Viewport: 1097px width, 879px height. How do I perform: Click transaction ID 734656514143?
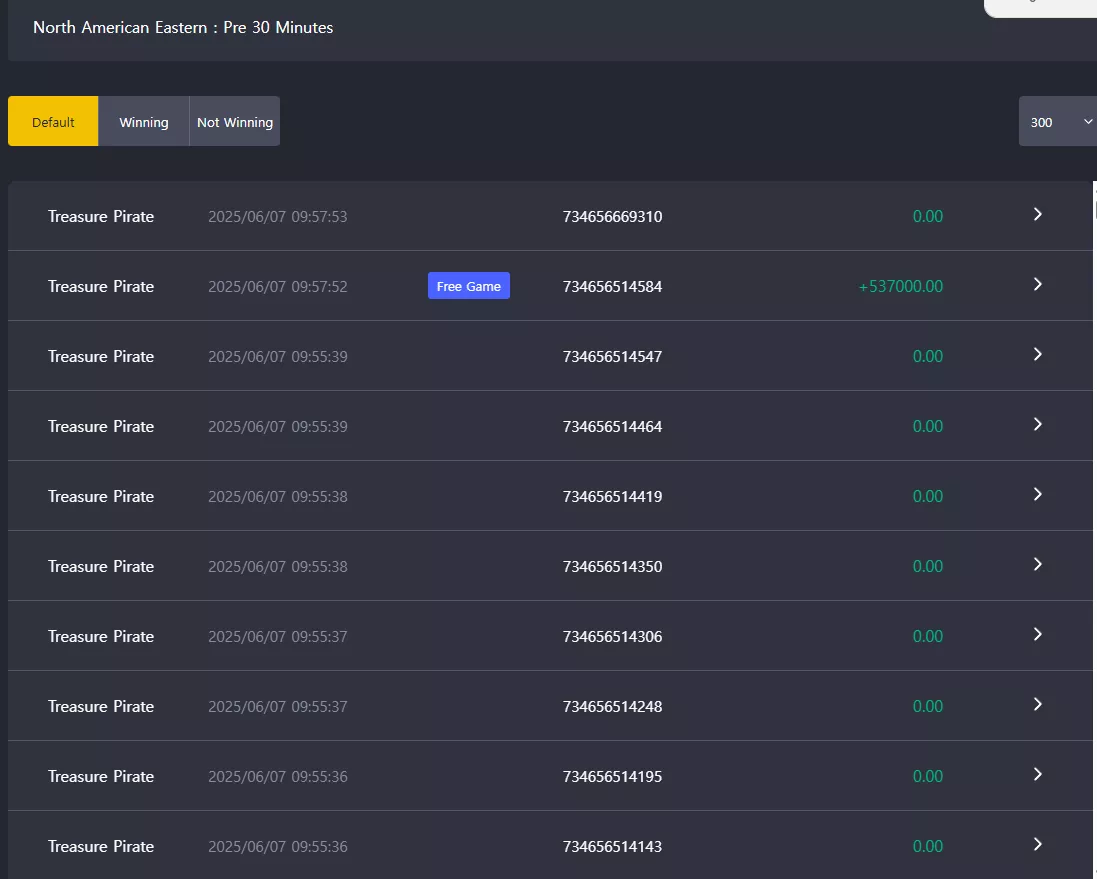(x=612, y=846)
